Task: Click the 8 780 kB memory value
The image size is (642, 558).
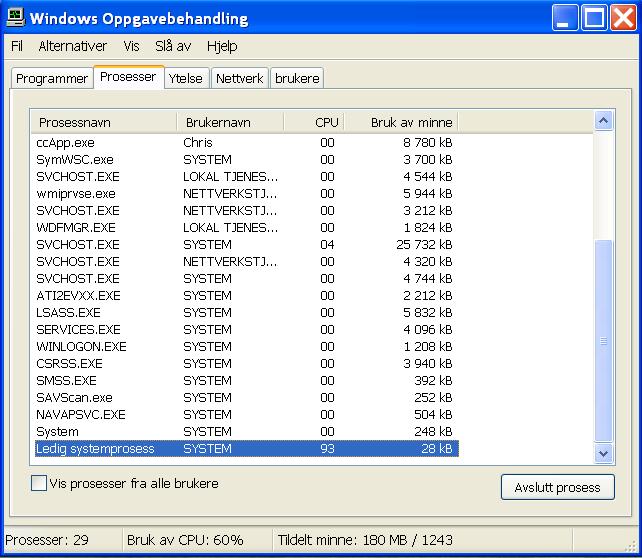Action: tap(427, 142)
